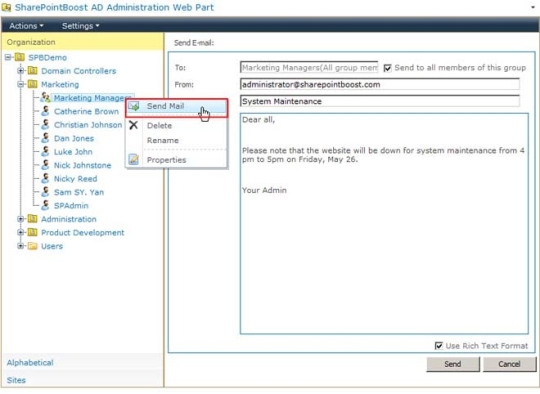The height and width of the screenshot is (394, 540).
Task: Click the Send button
Action: [453, 364]
